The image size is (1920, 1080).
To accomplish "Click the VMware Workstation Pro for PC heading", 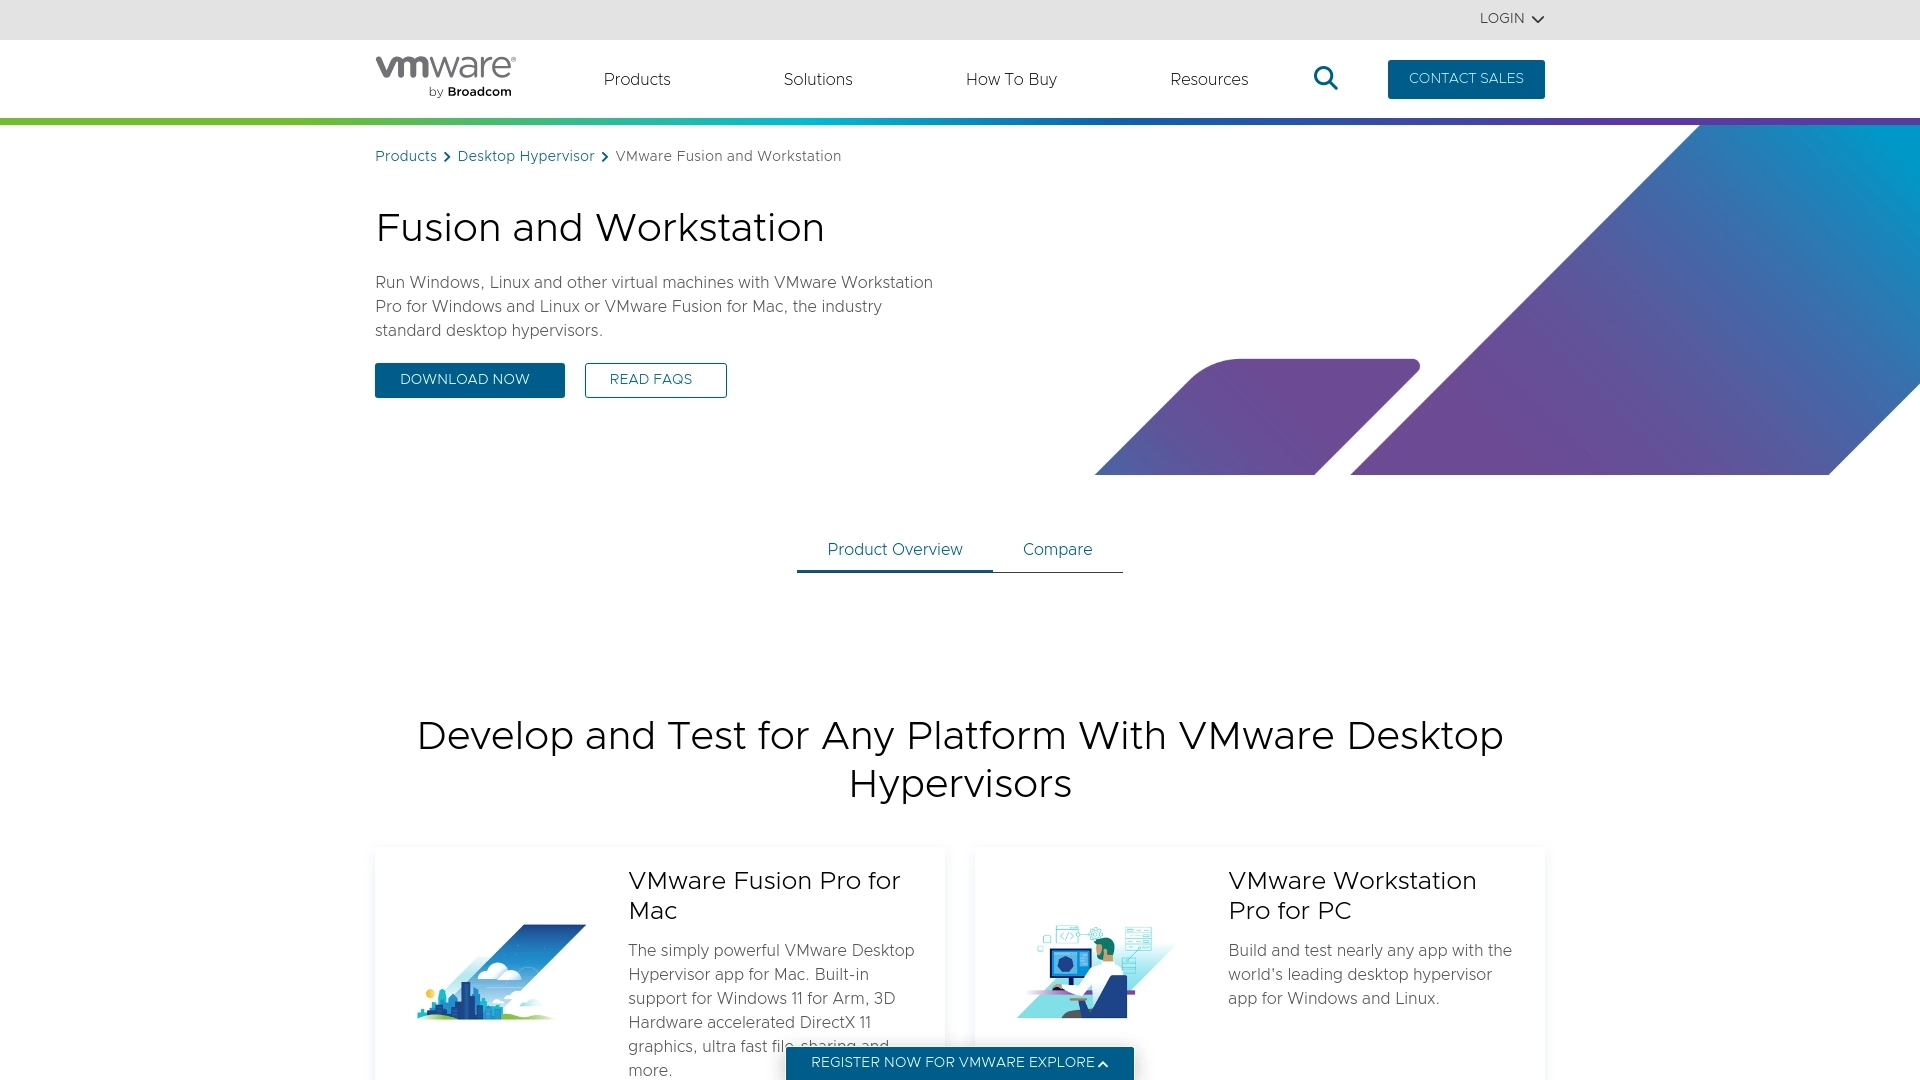I will tap(1352, 895).
